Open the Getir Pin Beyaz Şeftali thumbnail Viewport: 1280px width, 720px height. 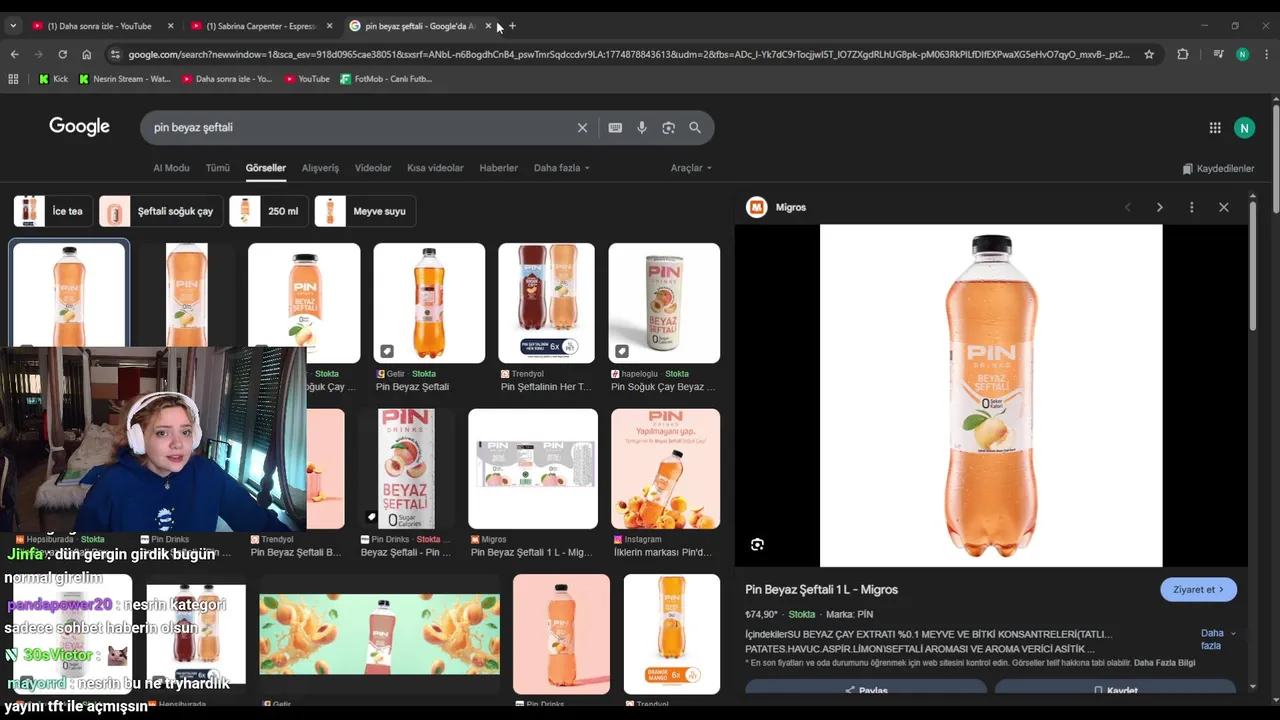click(429, 303)
